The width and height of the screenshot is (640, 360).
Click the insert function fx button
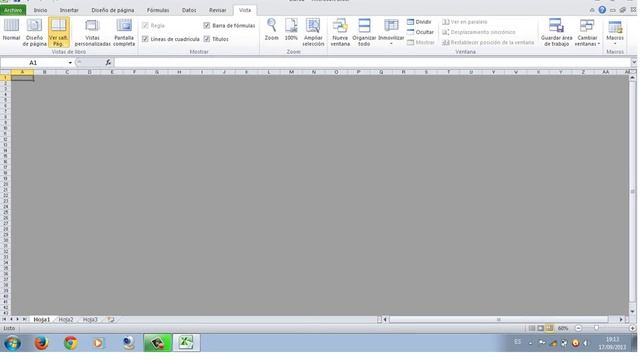pos(108,62)
